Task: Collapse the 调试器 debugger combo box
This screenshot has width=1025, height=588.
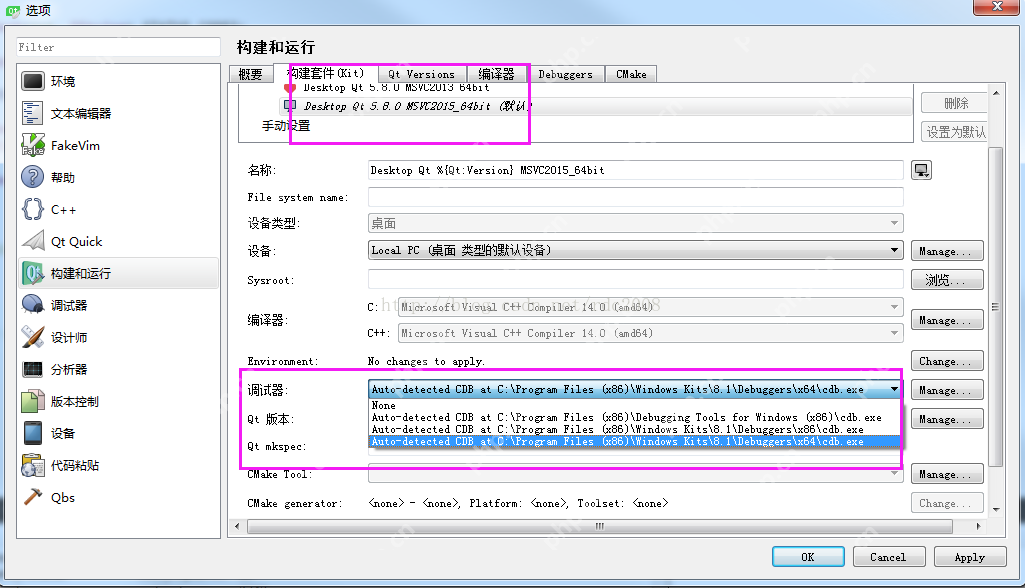Action: [635, 390]
